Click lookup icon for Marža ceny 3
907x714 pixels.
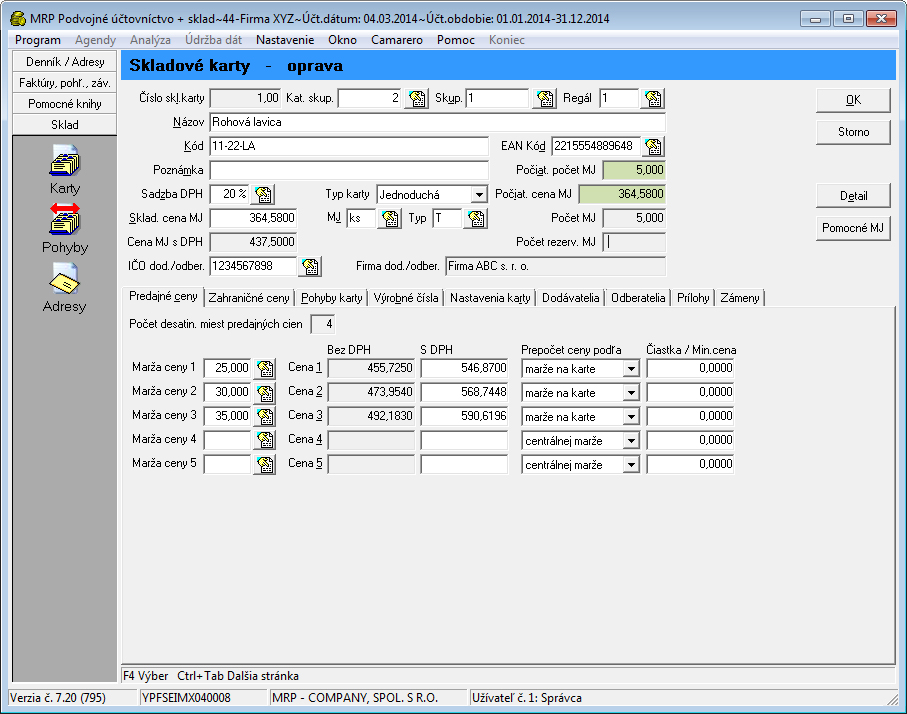pyautogui.click(x=265, y=416)
